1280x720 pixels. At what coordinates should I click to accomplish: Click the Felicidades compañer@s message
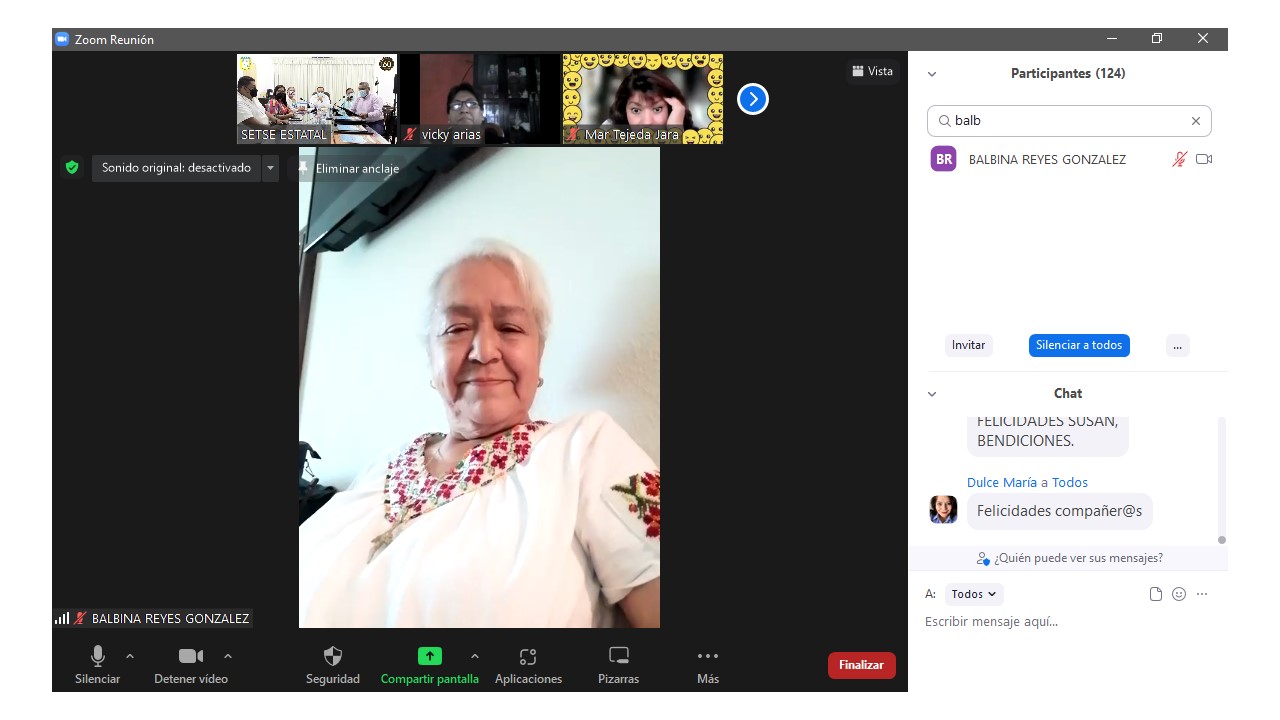(1060, 511)
